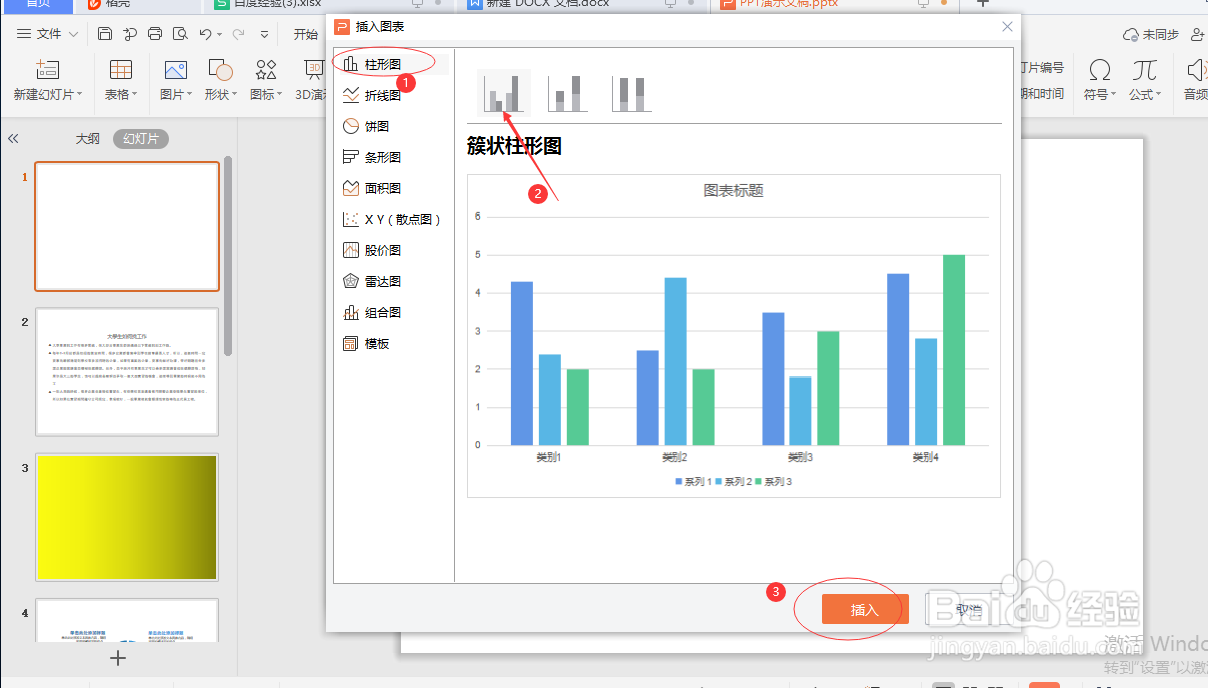Viewport: 1208px width, 688px height.
Task: Select slide 2 thumbnail with text
Action: (127, 372)
